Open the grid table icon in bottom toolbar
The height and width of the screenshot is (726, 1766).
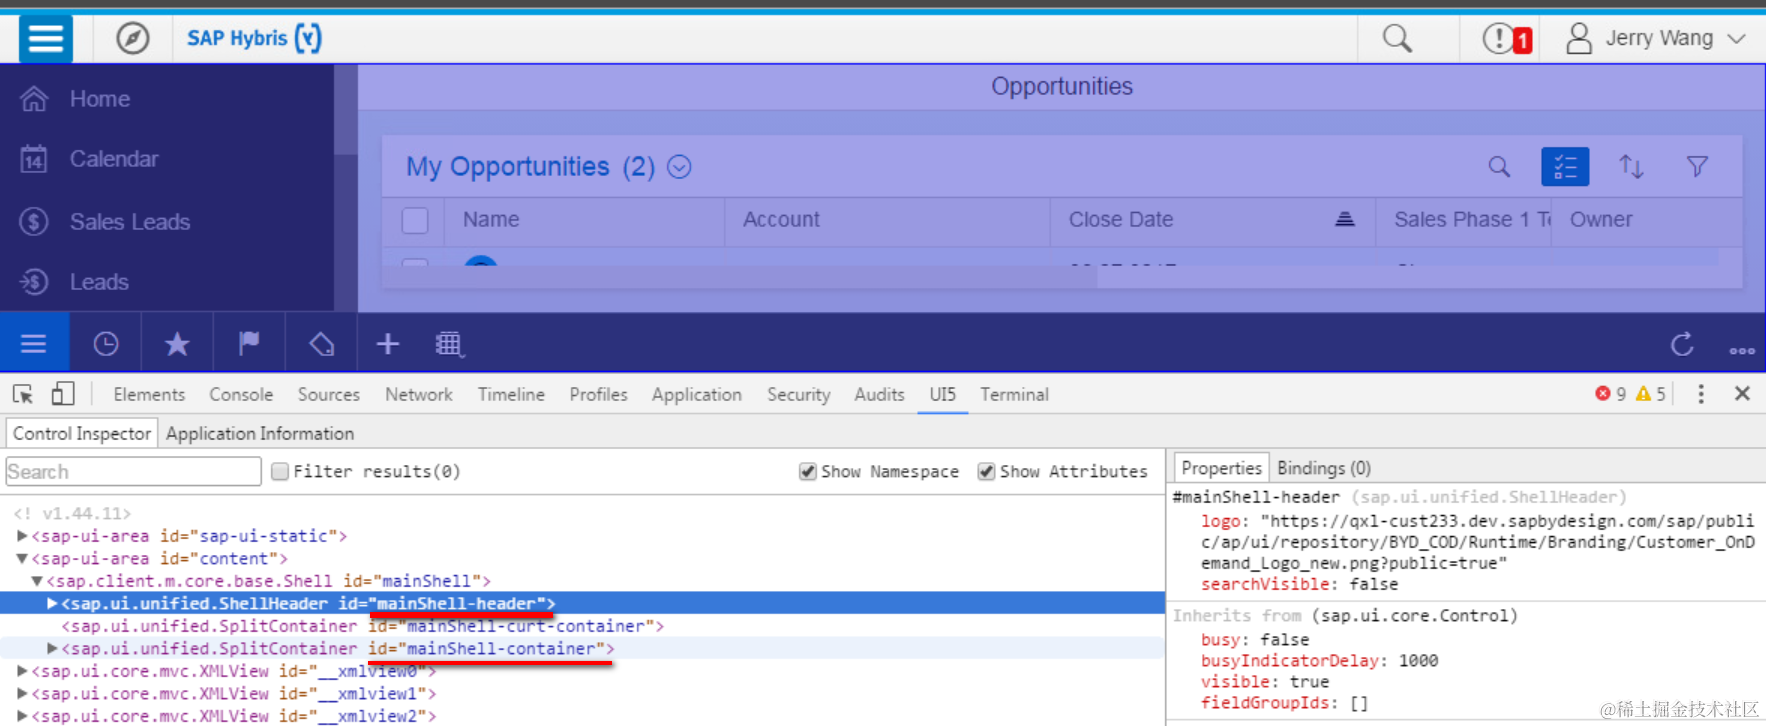click(x=449, y=344)
